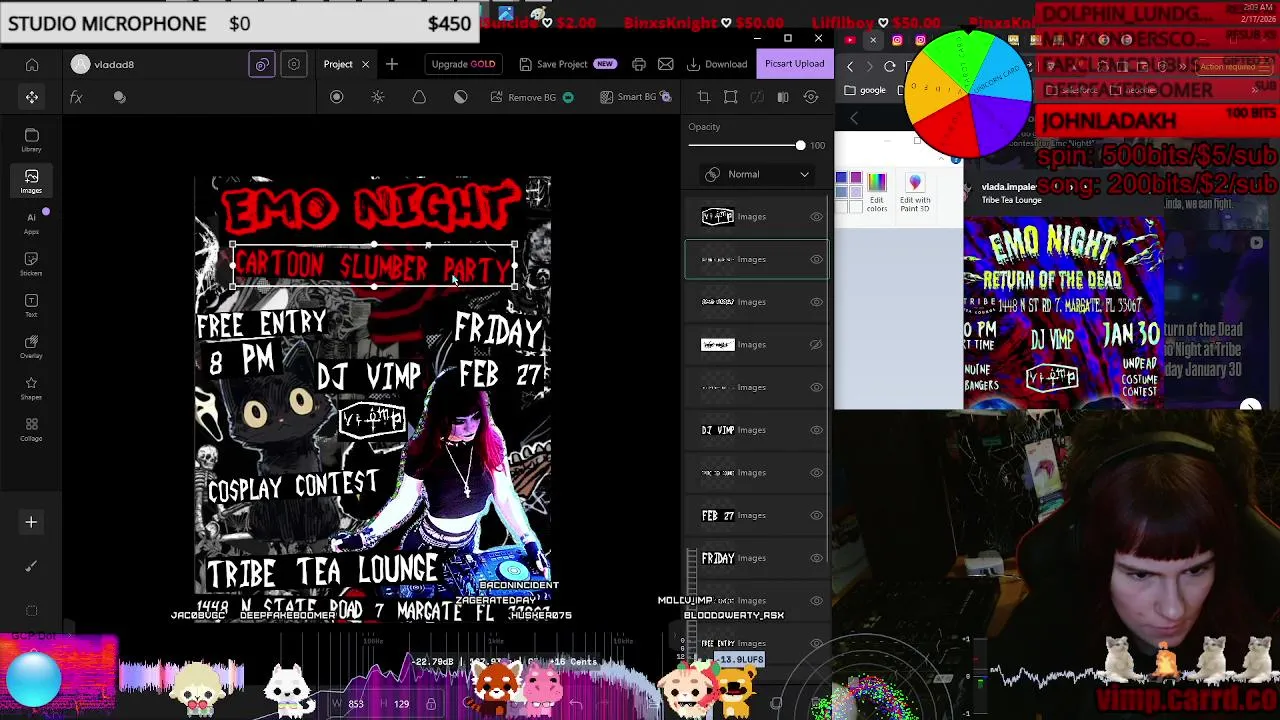Screen dimensions: 1280x720
Task: Open the vladad8 account menu
Action: [103, 65]
